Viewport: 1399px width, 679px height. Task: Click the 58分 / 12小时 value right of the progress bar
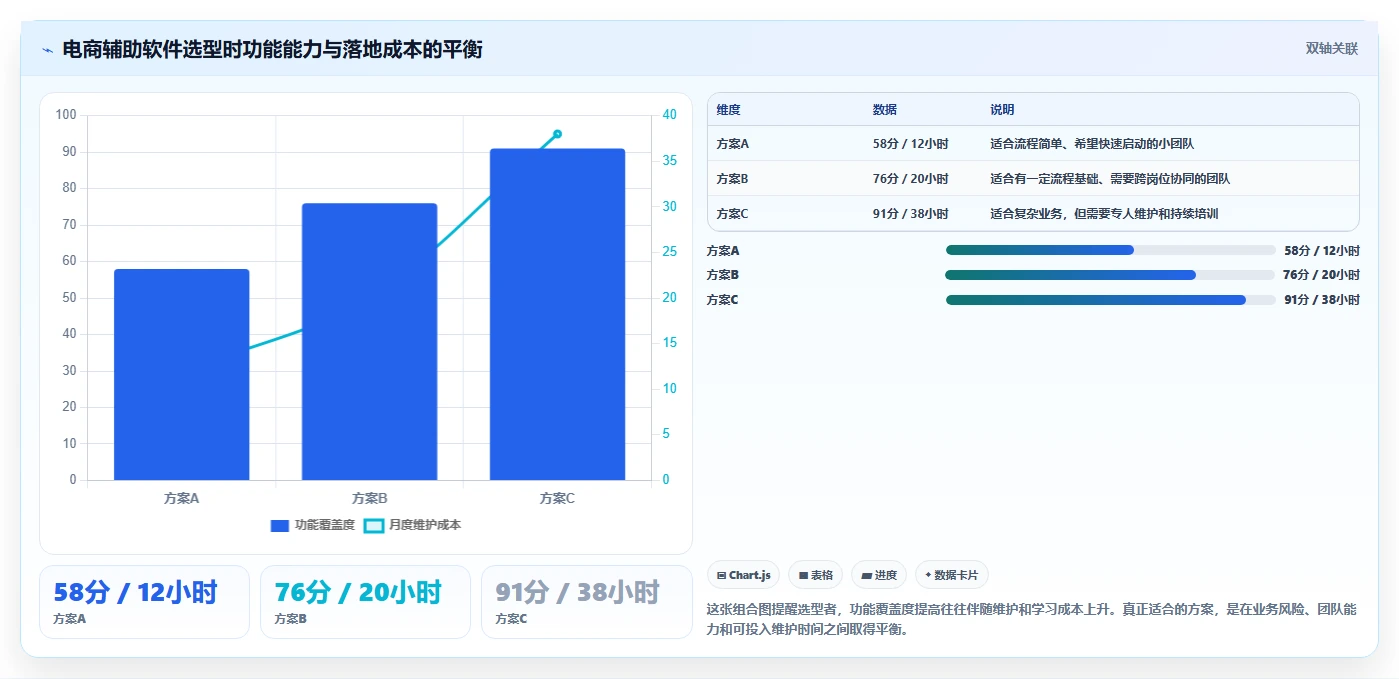click(x=1321, y=251)
